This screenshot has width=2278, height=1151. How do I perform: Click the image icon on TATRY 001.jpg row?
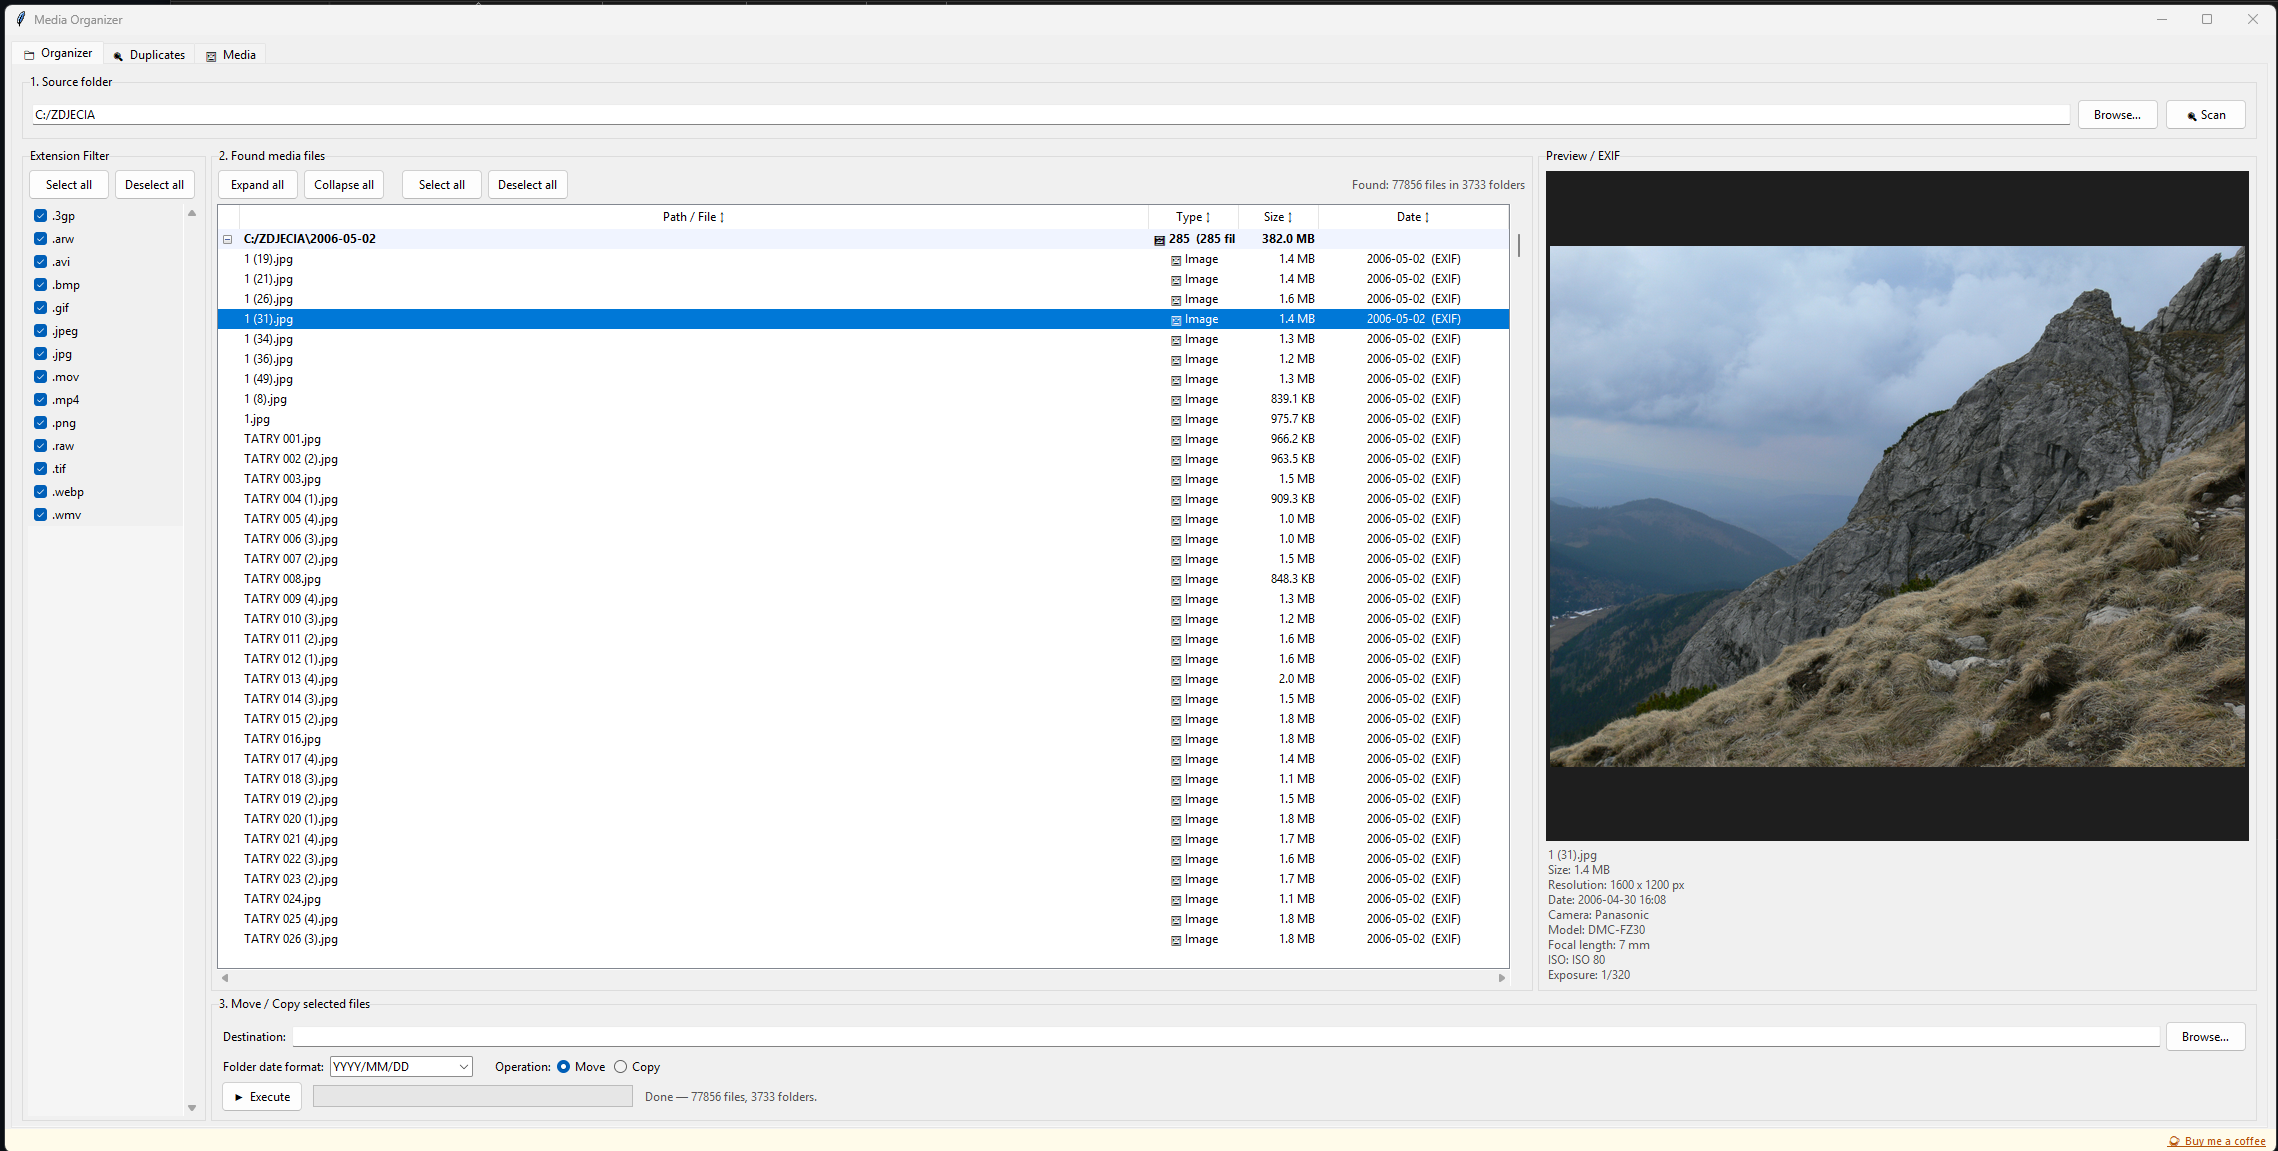coord(1176,440)
